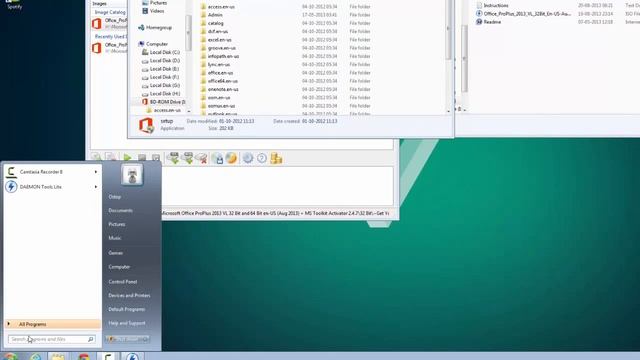640x360 pixels.
Task: Click the Burn image disc icon
Action: coord(231,158)
